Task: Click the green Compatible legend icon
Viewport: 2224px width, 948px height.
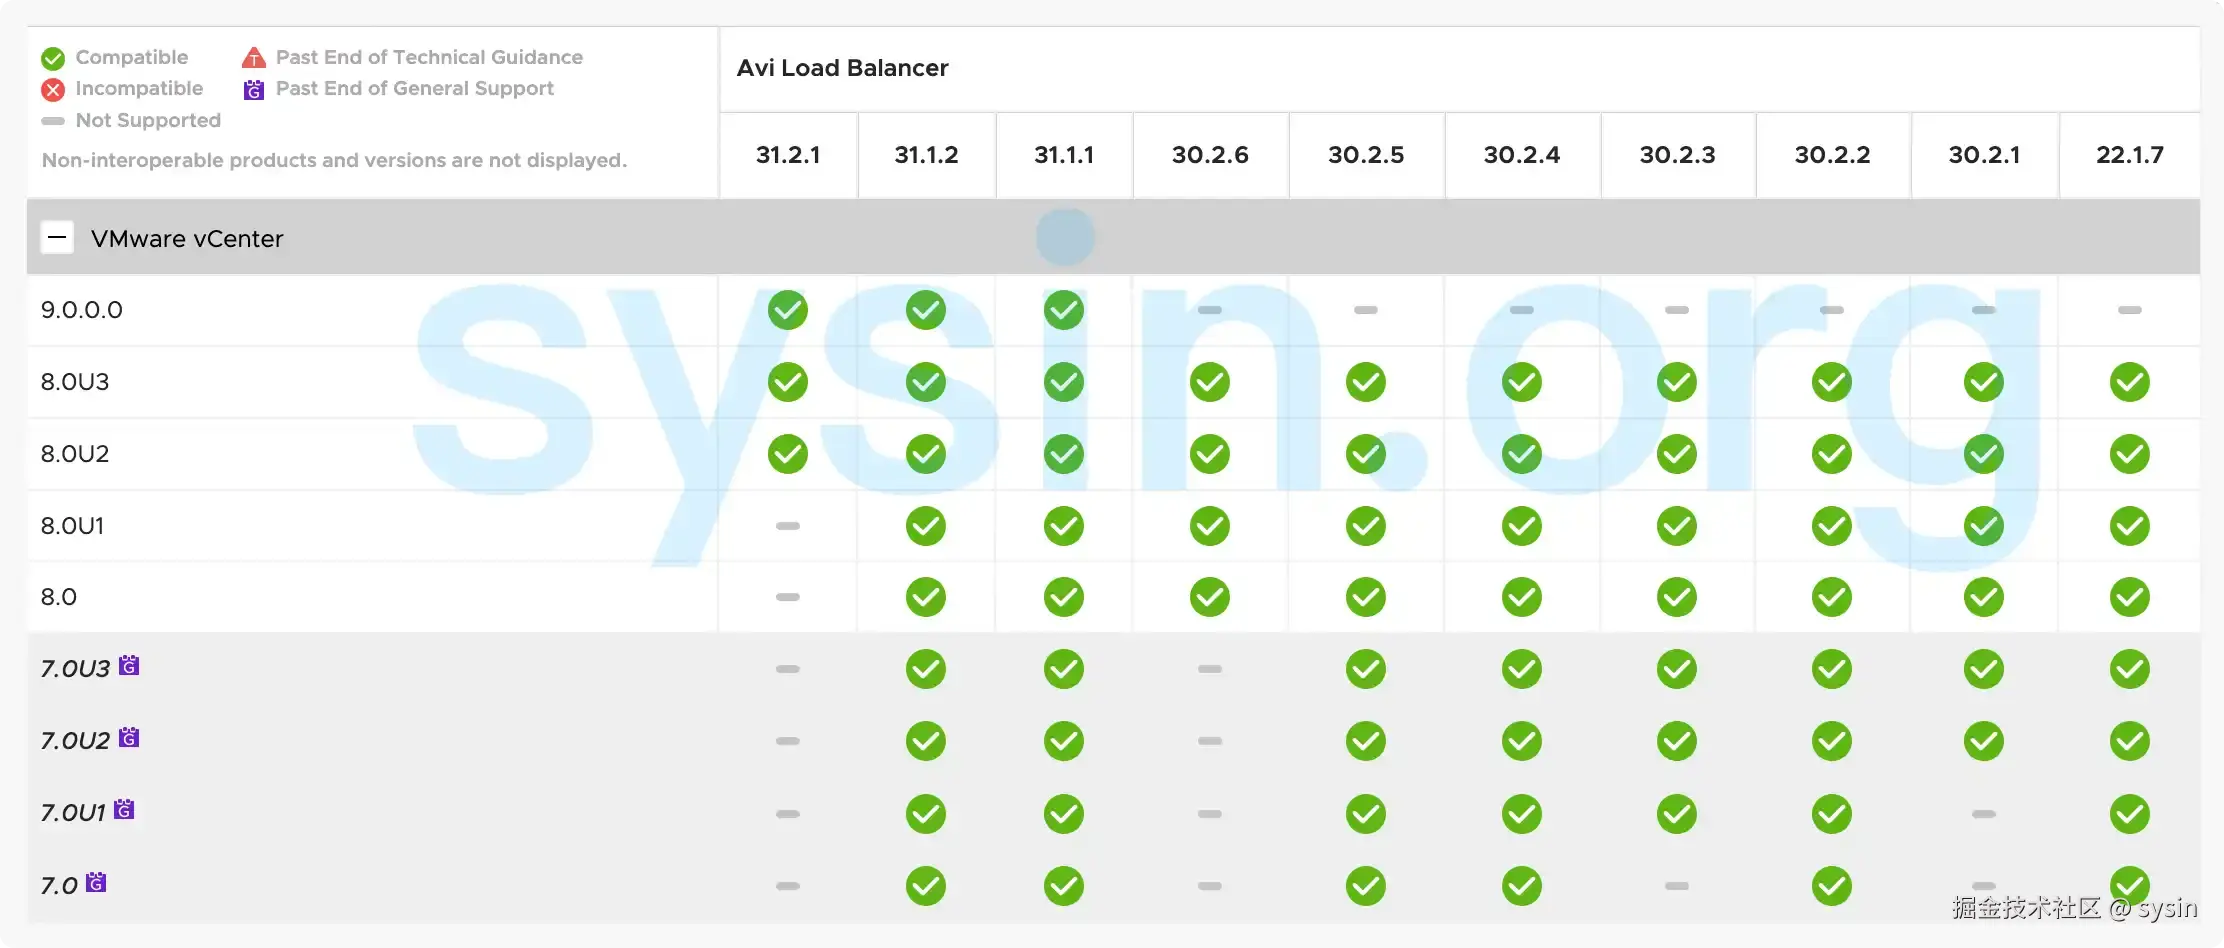Action: coord(53,58)
